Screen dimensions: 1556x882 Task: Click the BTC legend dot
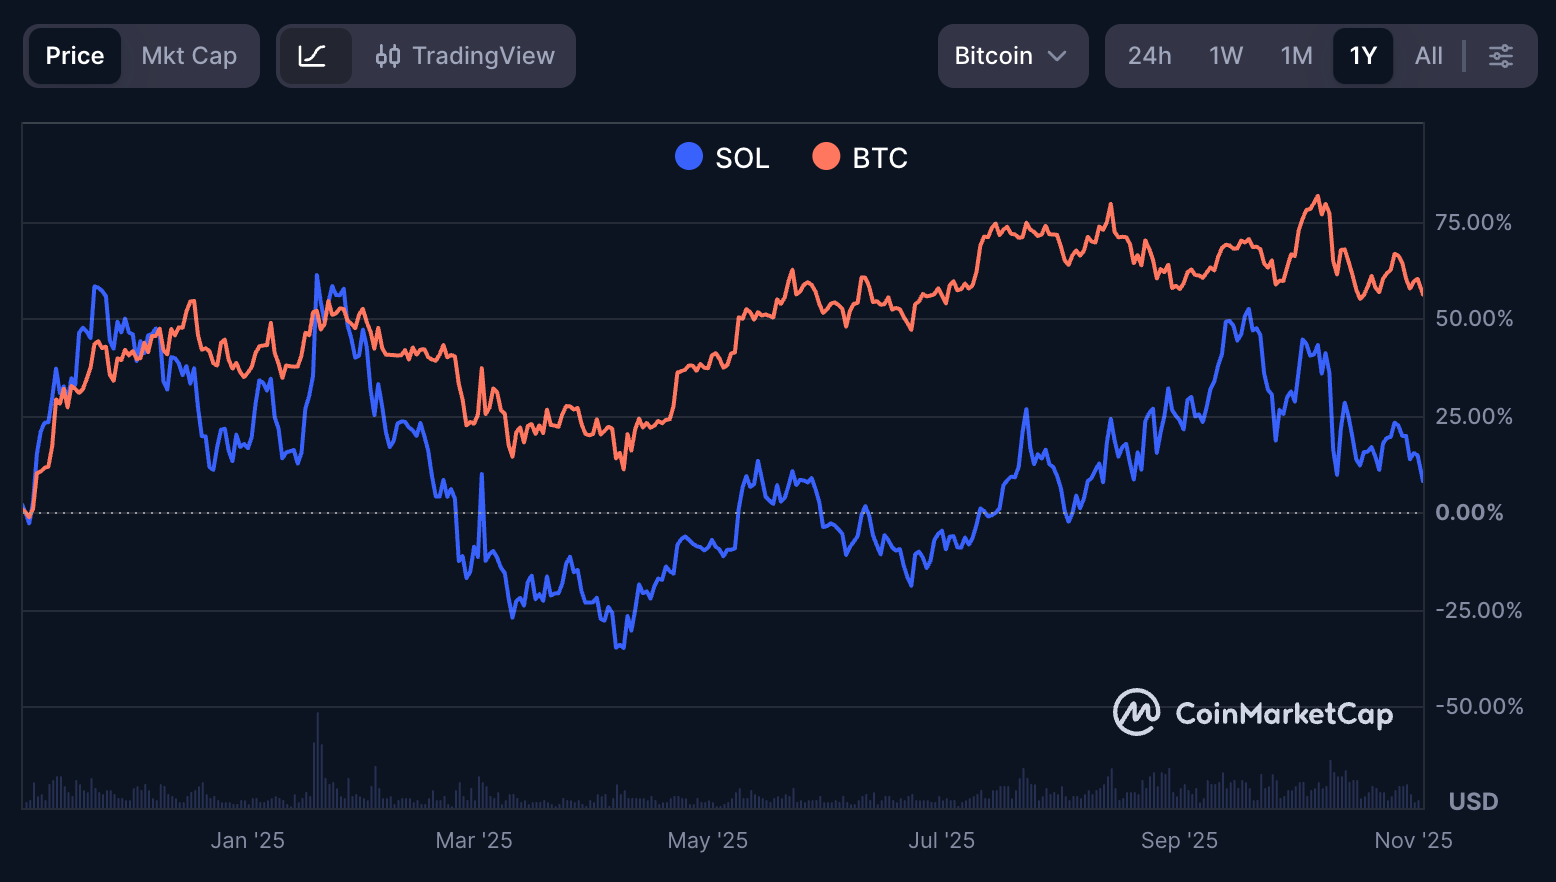coord(826,156)
